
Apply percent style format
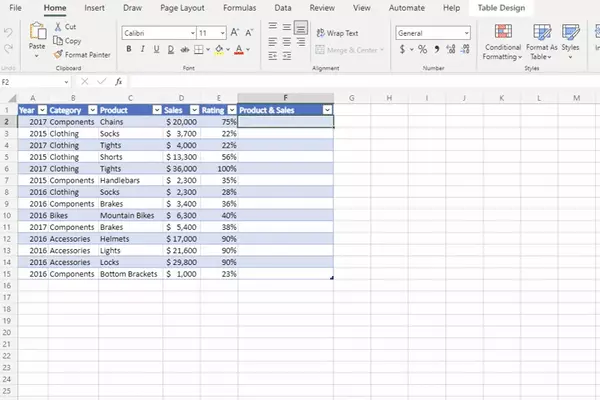[422, 49]
